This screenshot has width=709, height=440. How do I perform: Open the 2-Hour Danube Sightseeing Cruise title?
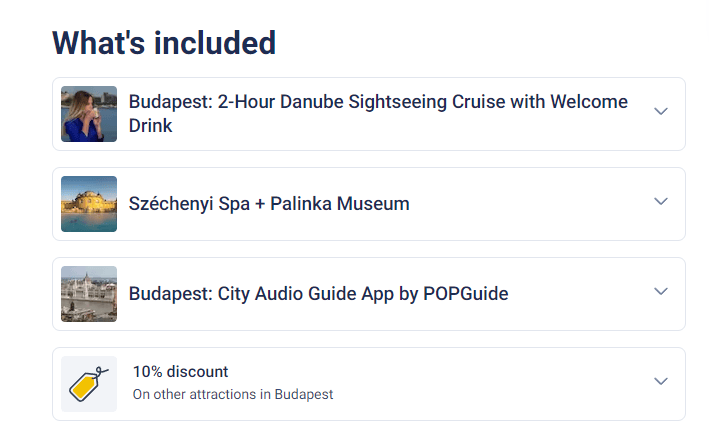coord(378,114)
